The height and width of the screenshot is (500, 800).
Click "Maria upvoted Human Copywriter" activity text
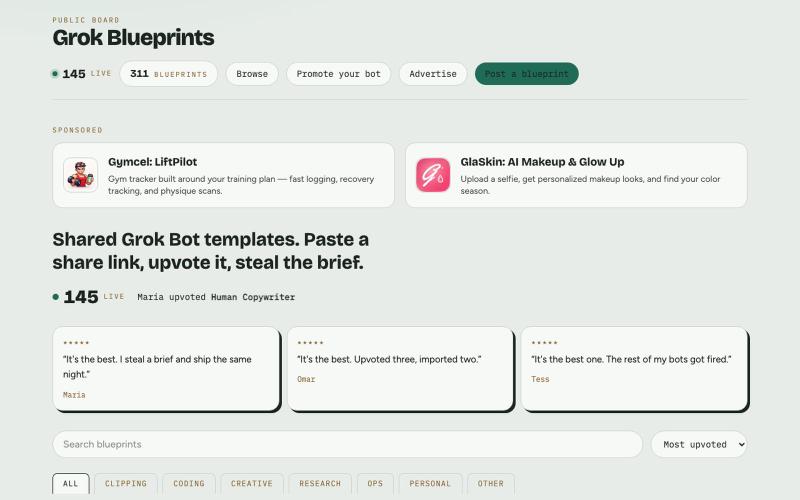point(216,297)
